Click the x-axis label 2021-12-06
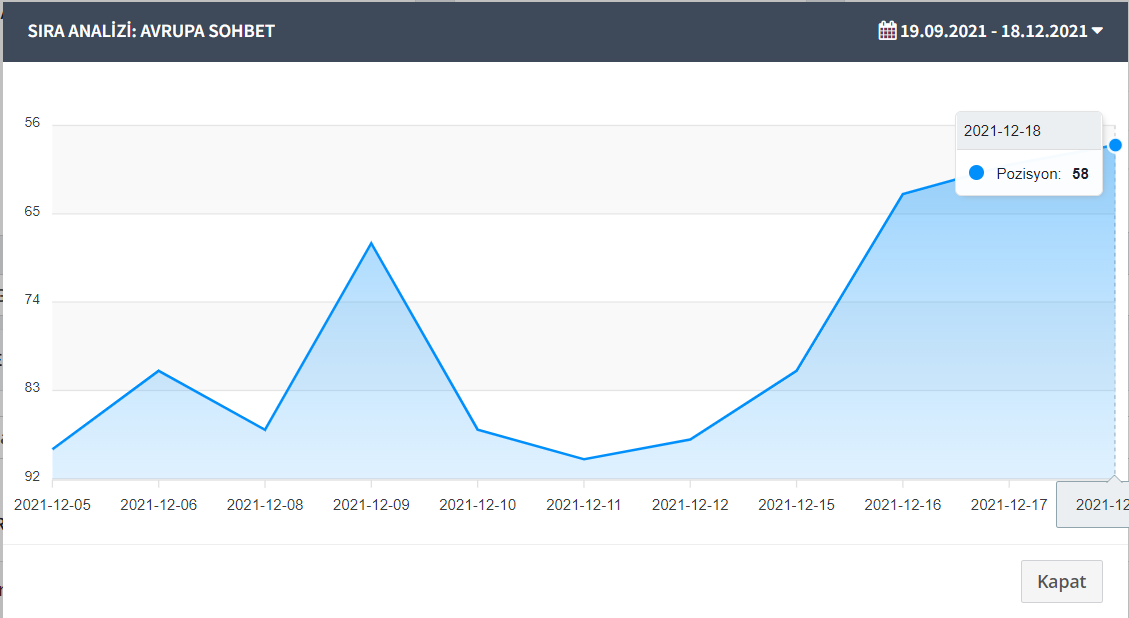Screen dimensions: 1129x618 158,505
